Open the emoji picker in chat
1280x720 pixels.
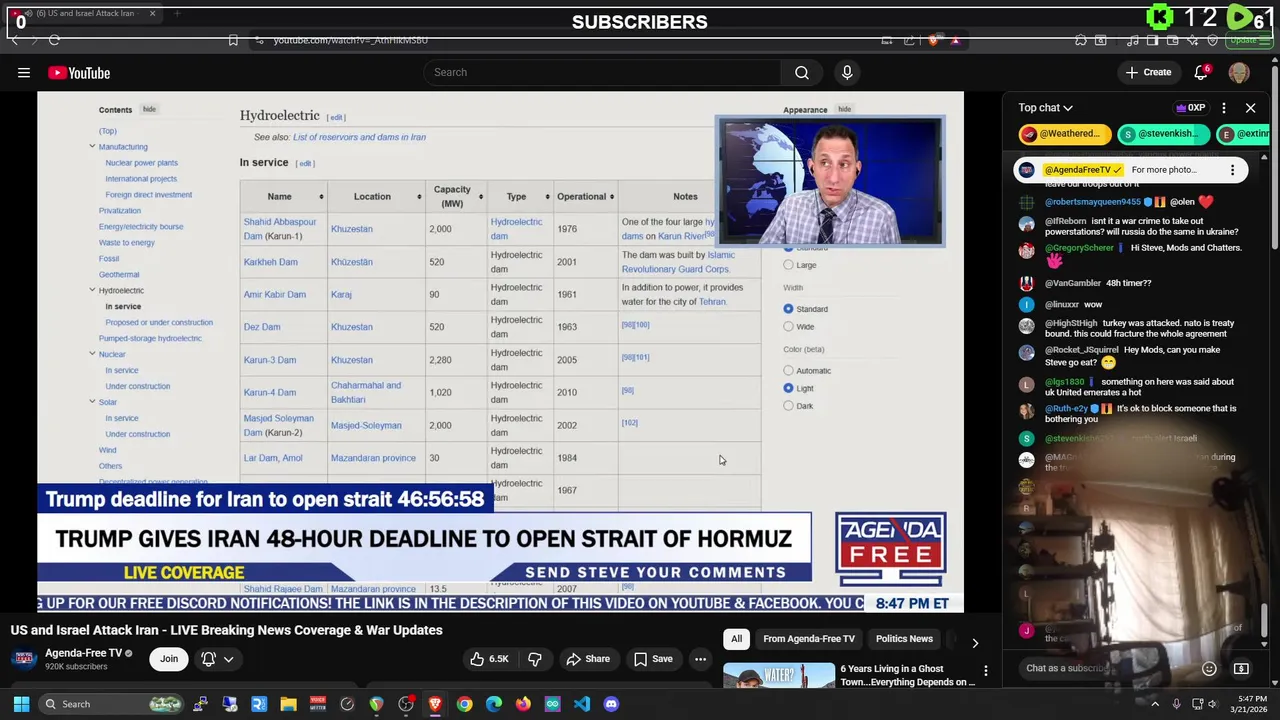click(1209, 668)
